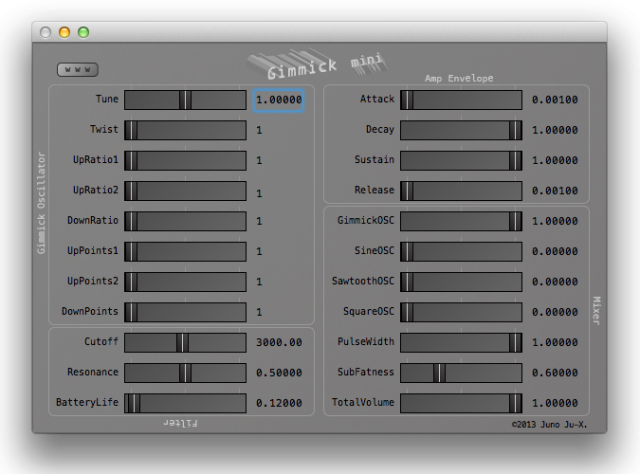Select the BatteryLife value 0.12000
The image size is (640, 474).
[x=279, y=403]
